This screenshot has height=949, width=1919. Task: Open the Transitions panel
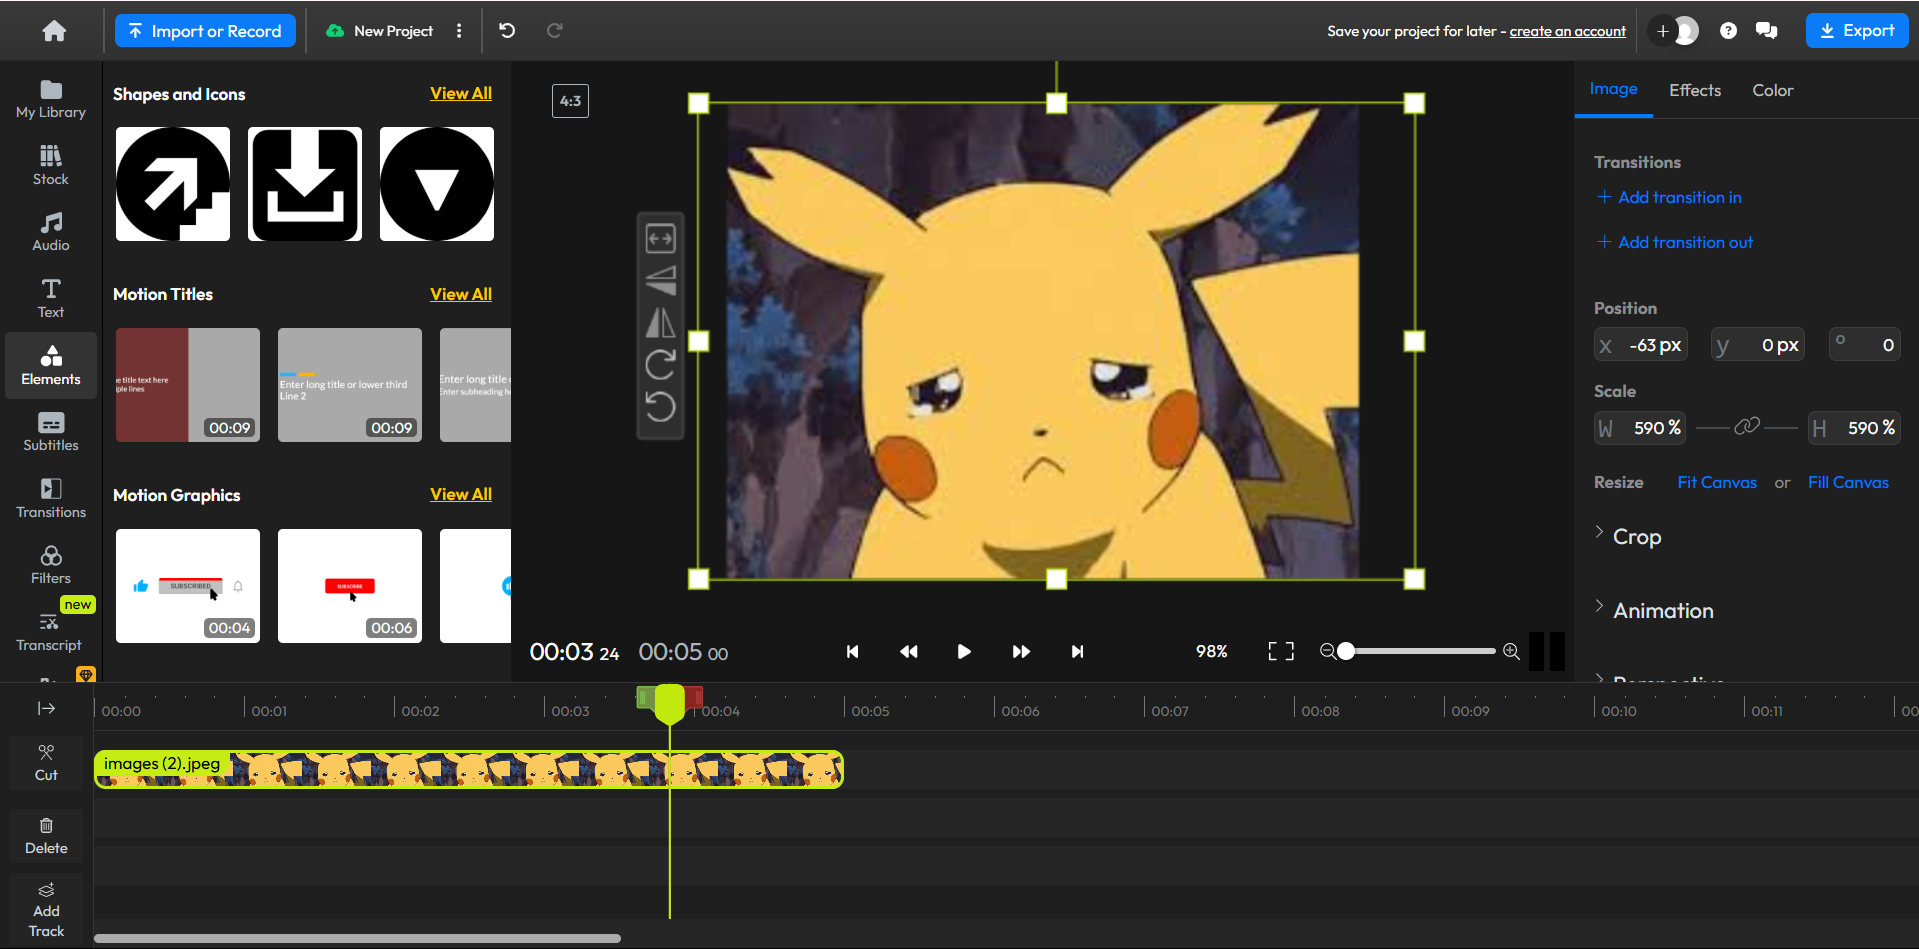[49, 497]
